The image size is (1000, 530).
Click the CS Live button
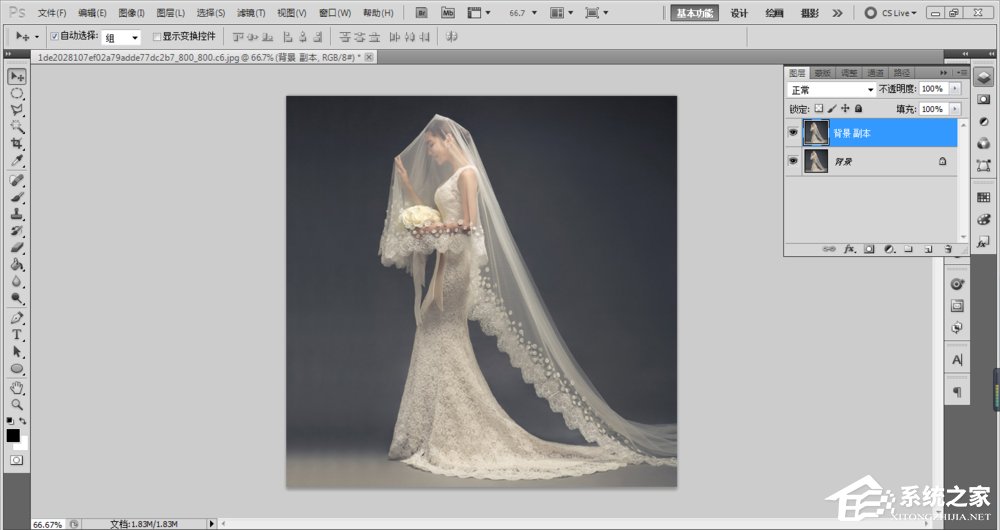(x=890, y=13)
